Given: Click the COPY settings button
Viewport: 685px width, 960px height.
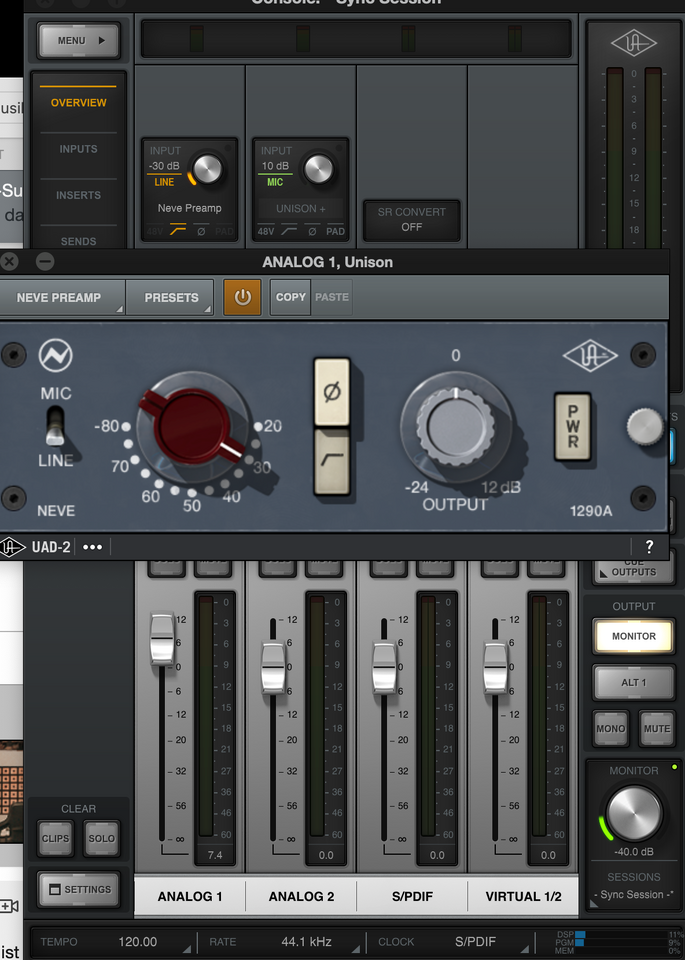Looking at the screenshot, I should [x=290, y=297].
